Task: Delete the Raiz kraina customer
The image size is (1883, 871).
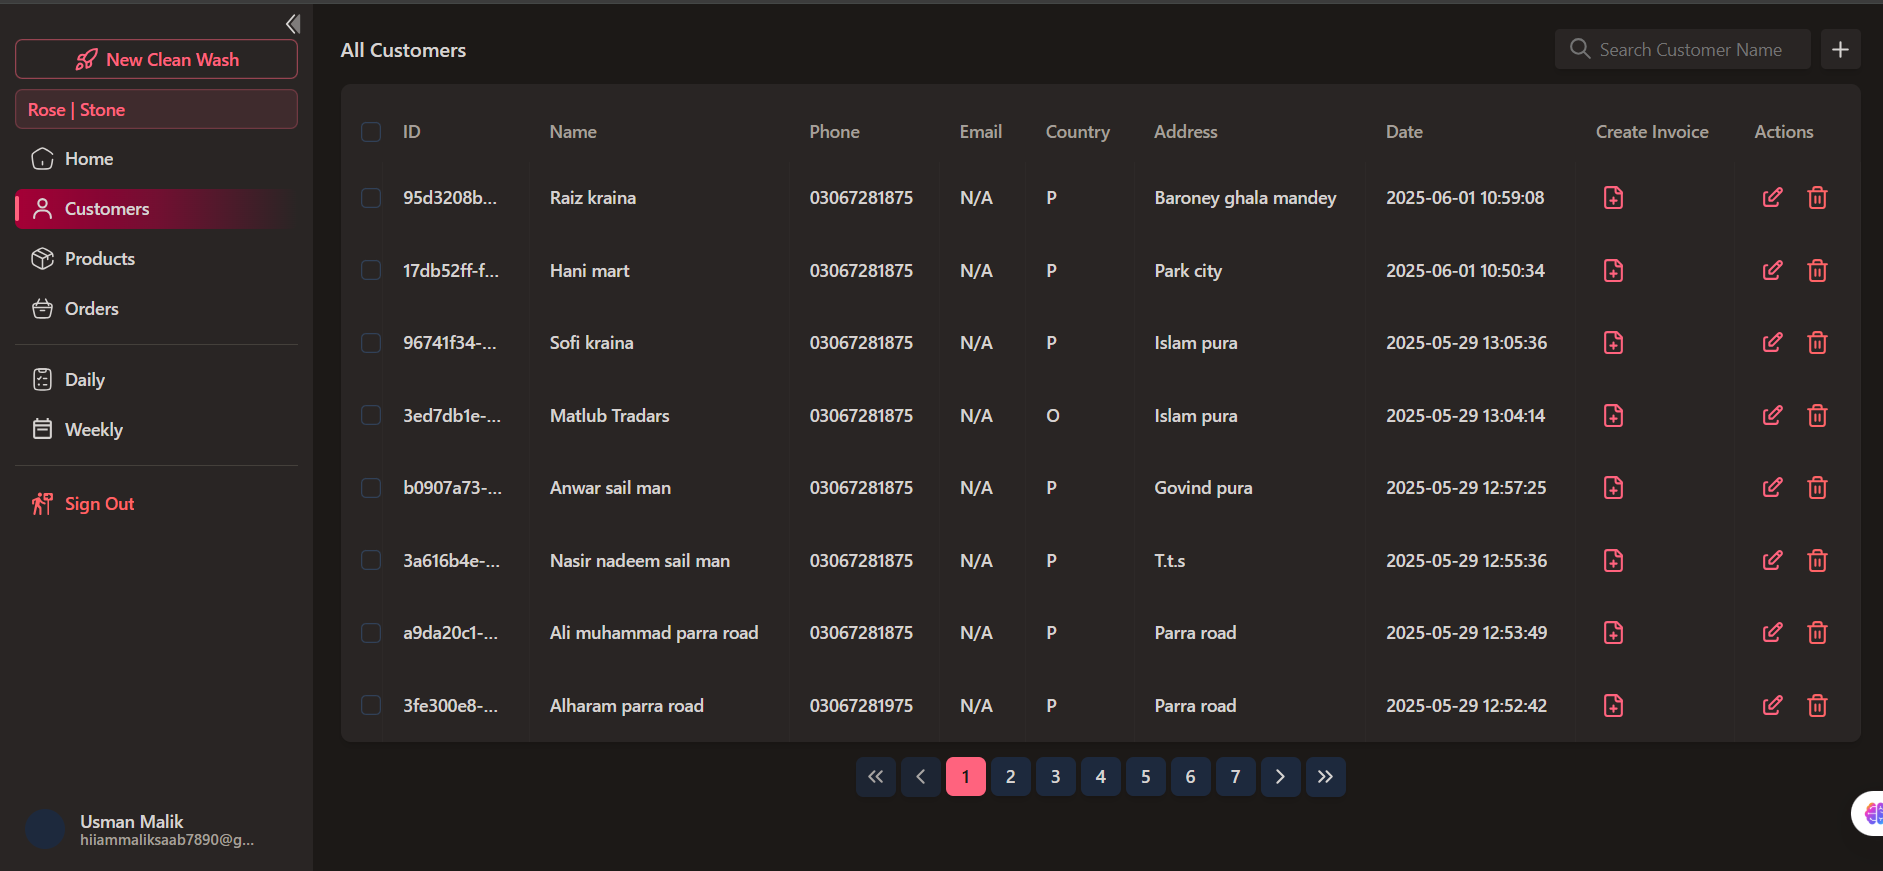Action: [x=1817, y=198]
